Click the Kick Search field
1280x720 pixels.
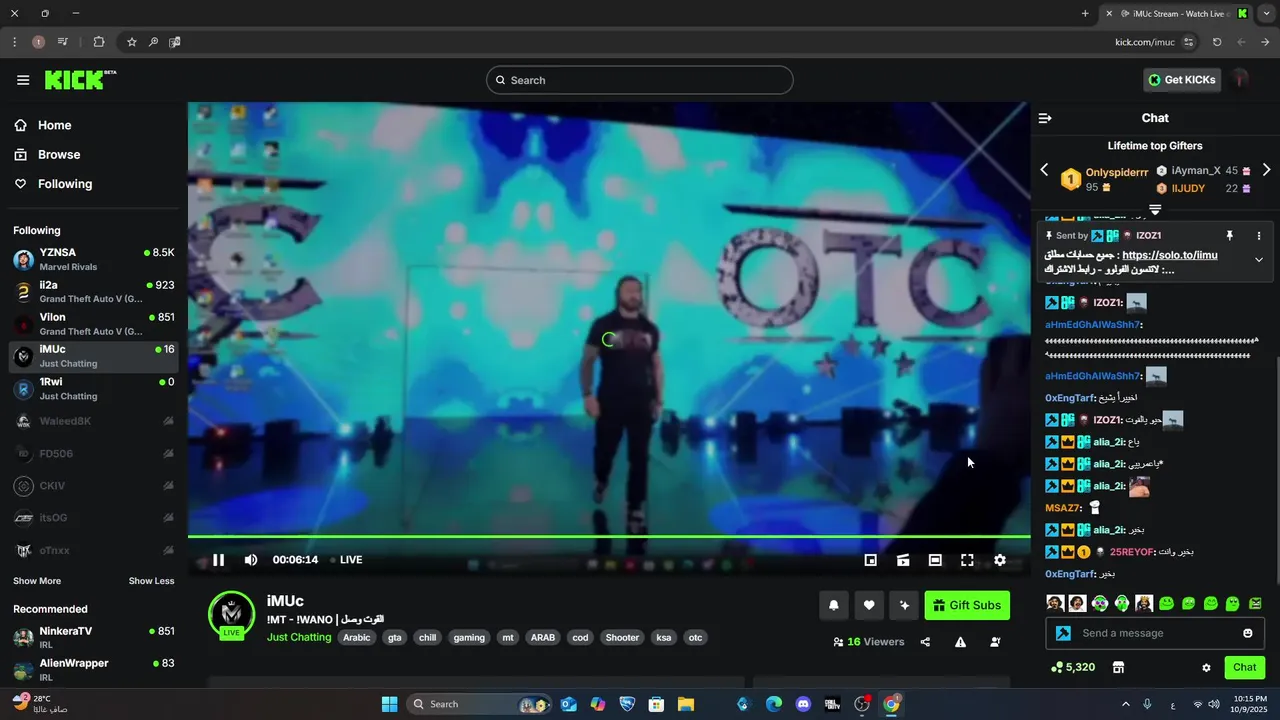coord(640,80)
